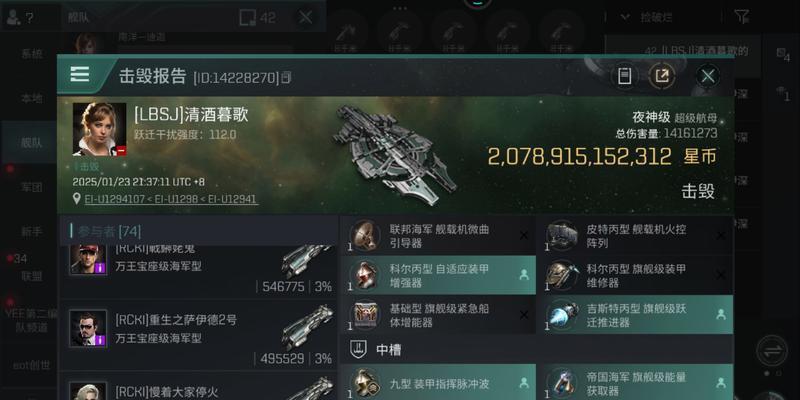Open the 本地 chat channel tab
This screenshot has height=400, width=800.
pyautogui.click(x=32, y=98)
